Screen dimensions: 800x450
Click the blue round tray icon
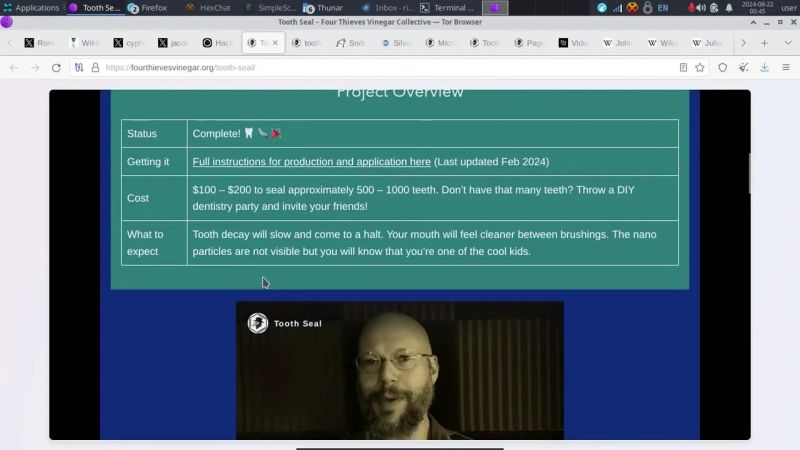coord(602,8)
